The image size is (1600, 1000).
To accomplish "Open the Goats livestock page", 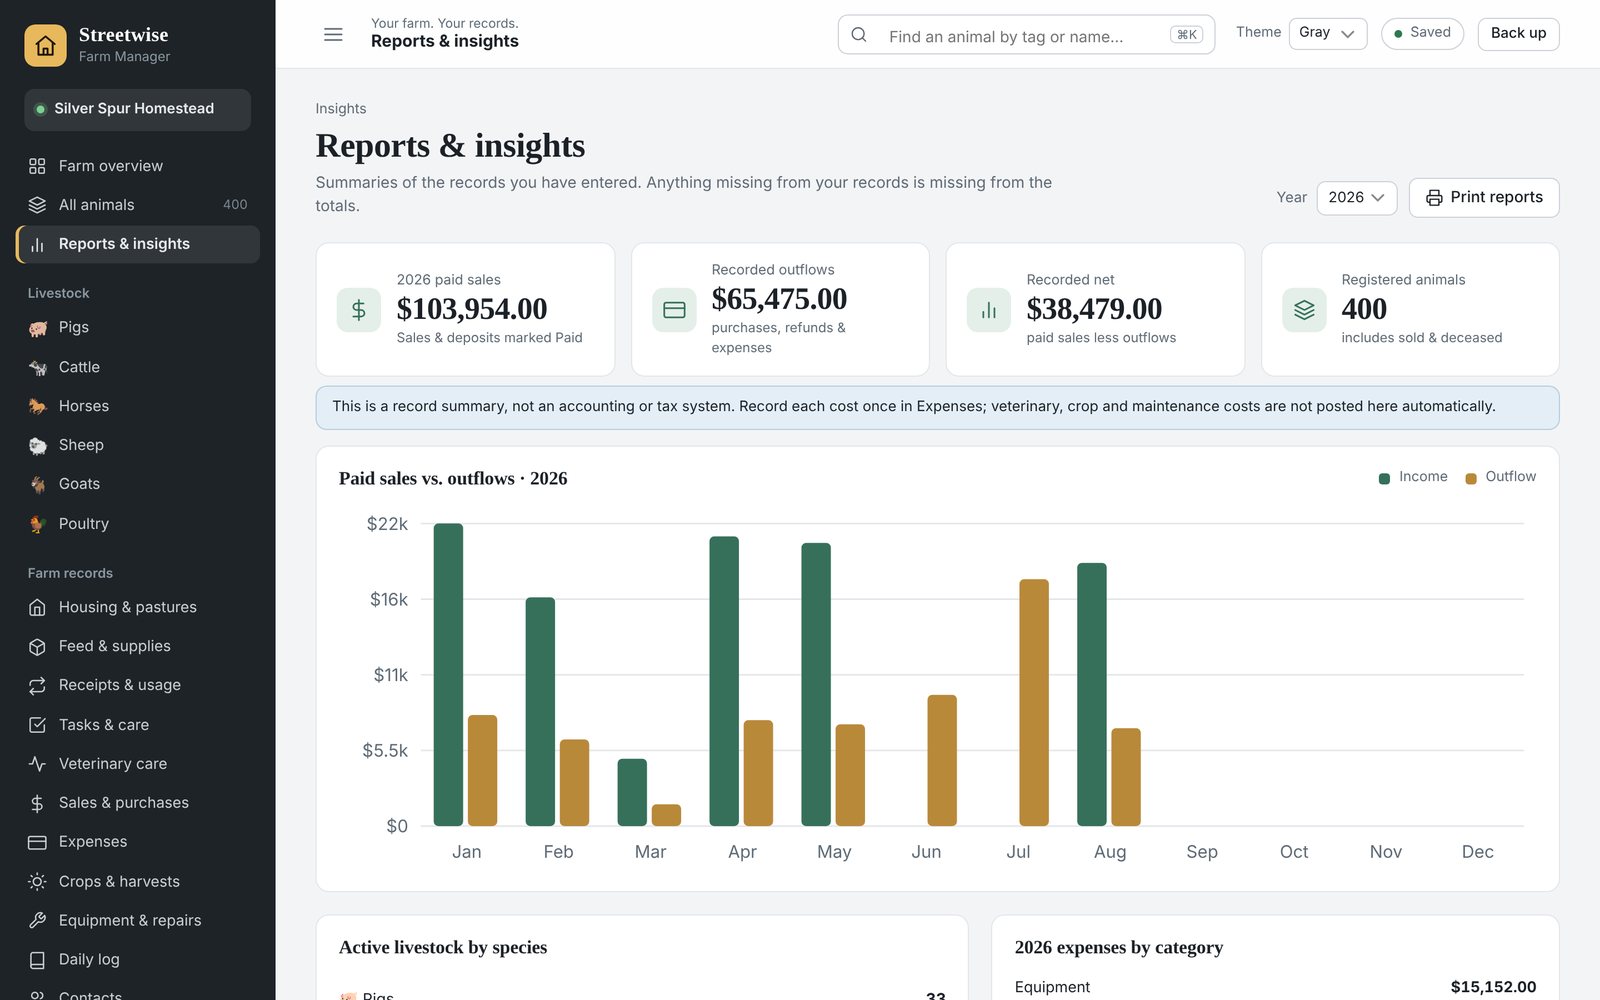I will [138, 484].
